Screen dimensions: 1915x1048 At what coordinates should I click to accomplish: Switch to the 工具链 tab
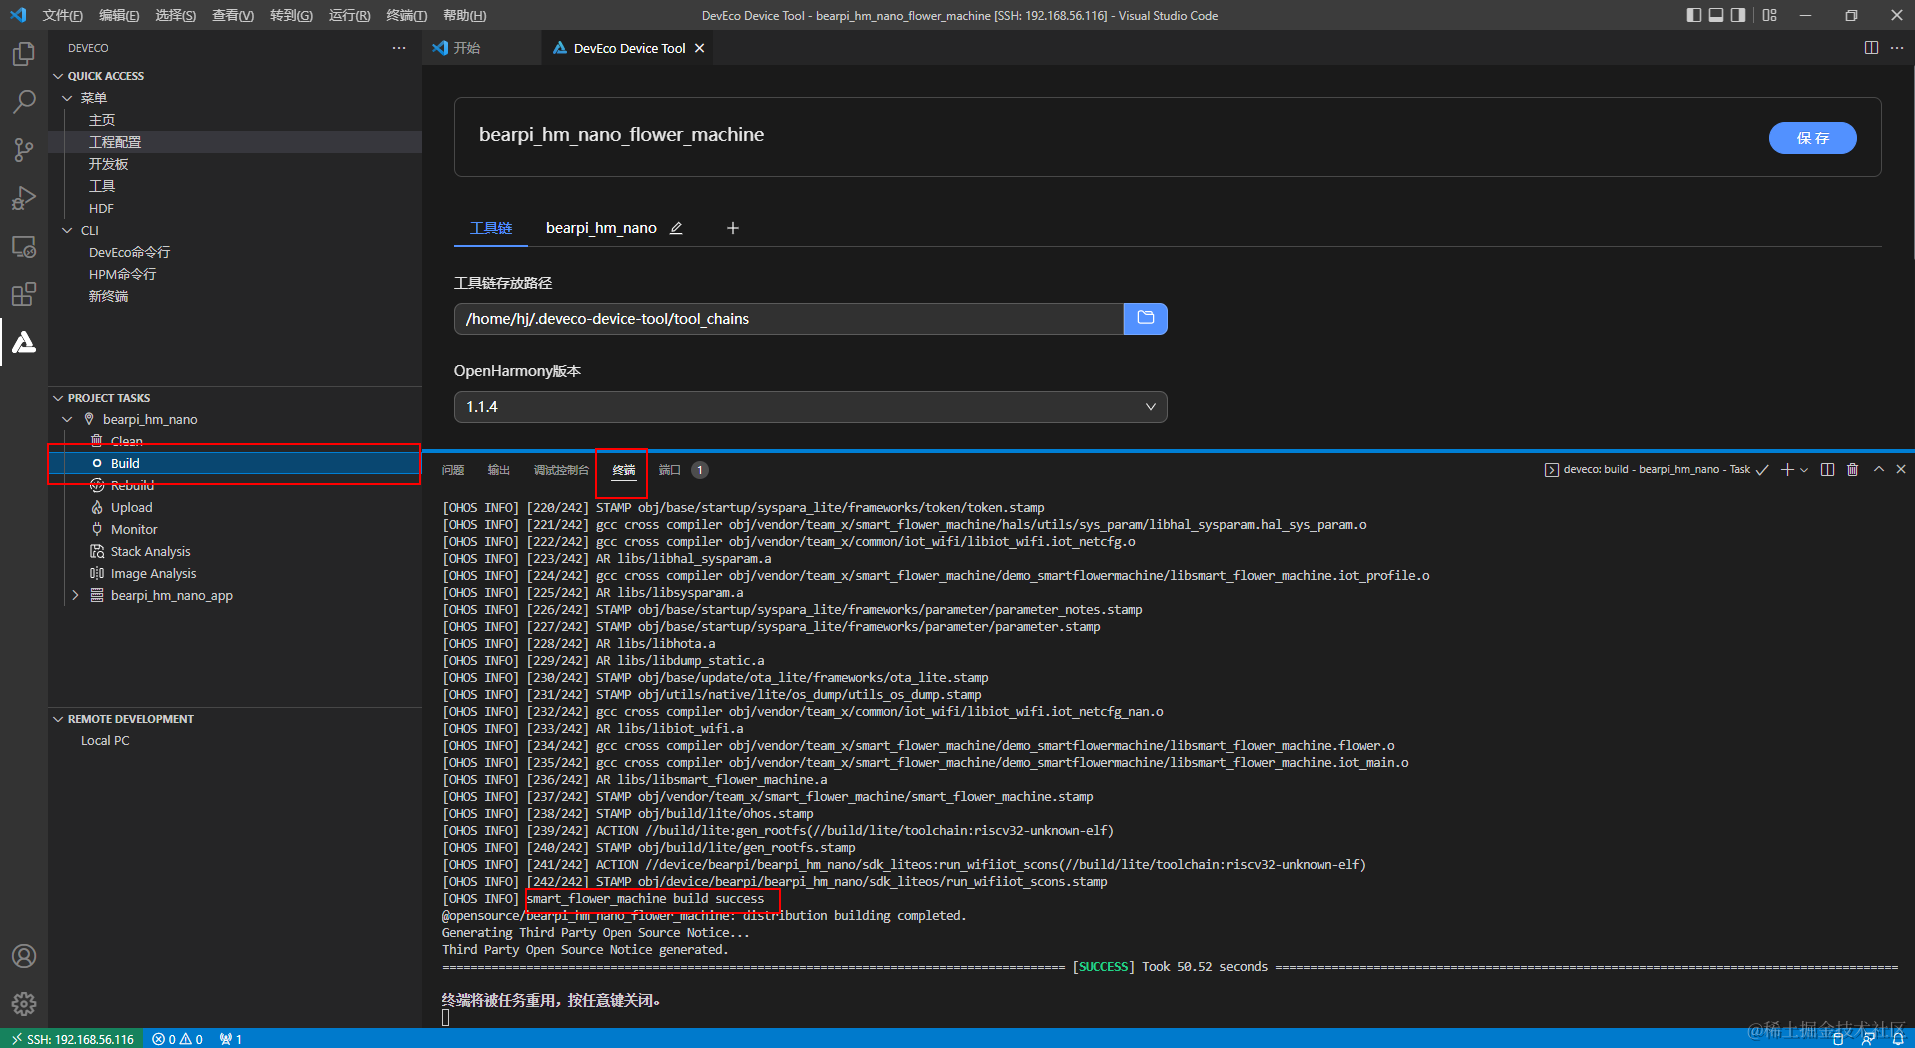click(491, 228)
